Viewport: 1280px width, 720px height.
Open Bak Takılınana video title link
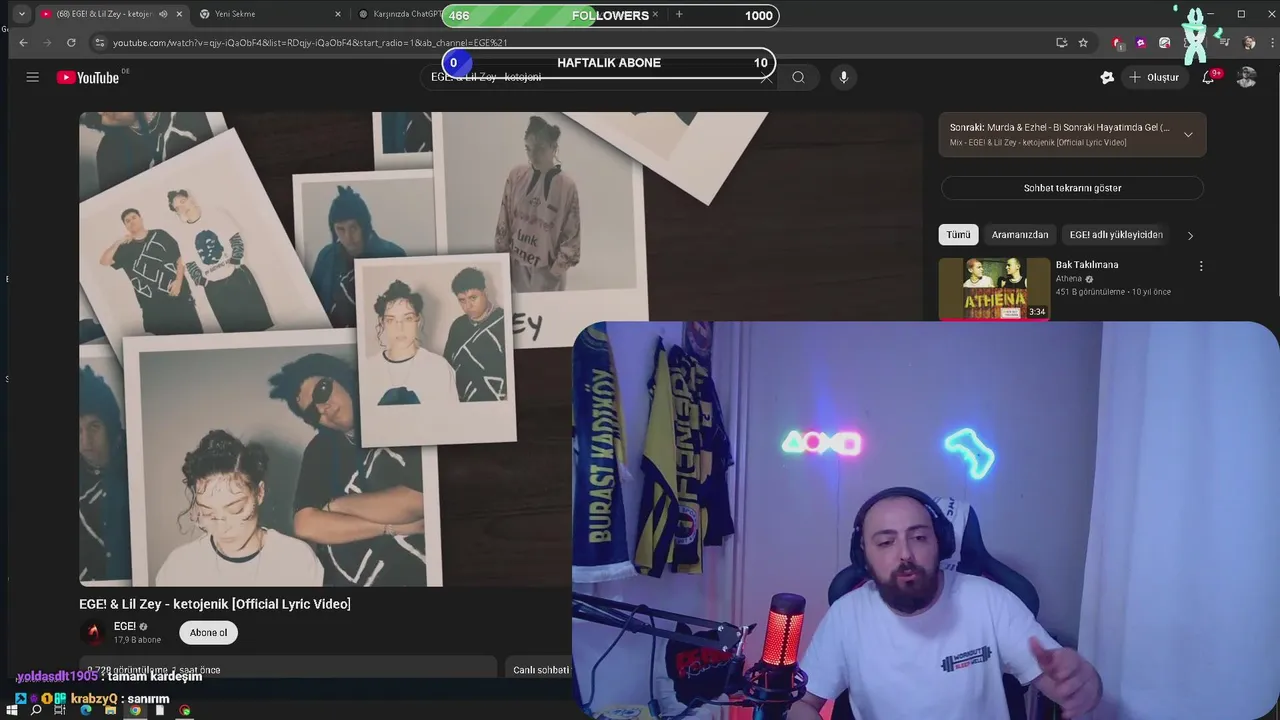[x=1087, y=265]
